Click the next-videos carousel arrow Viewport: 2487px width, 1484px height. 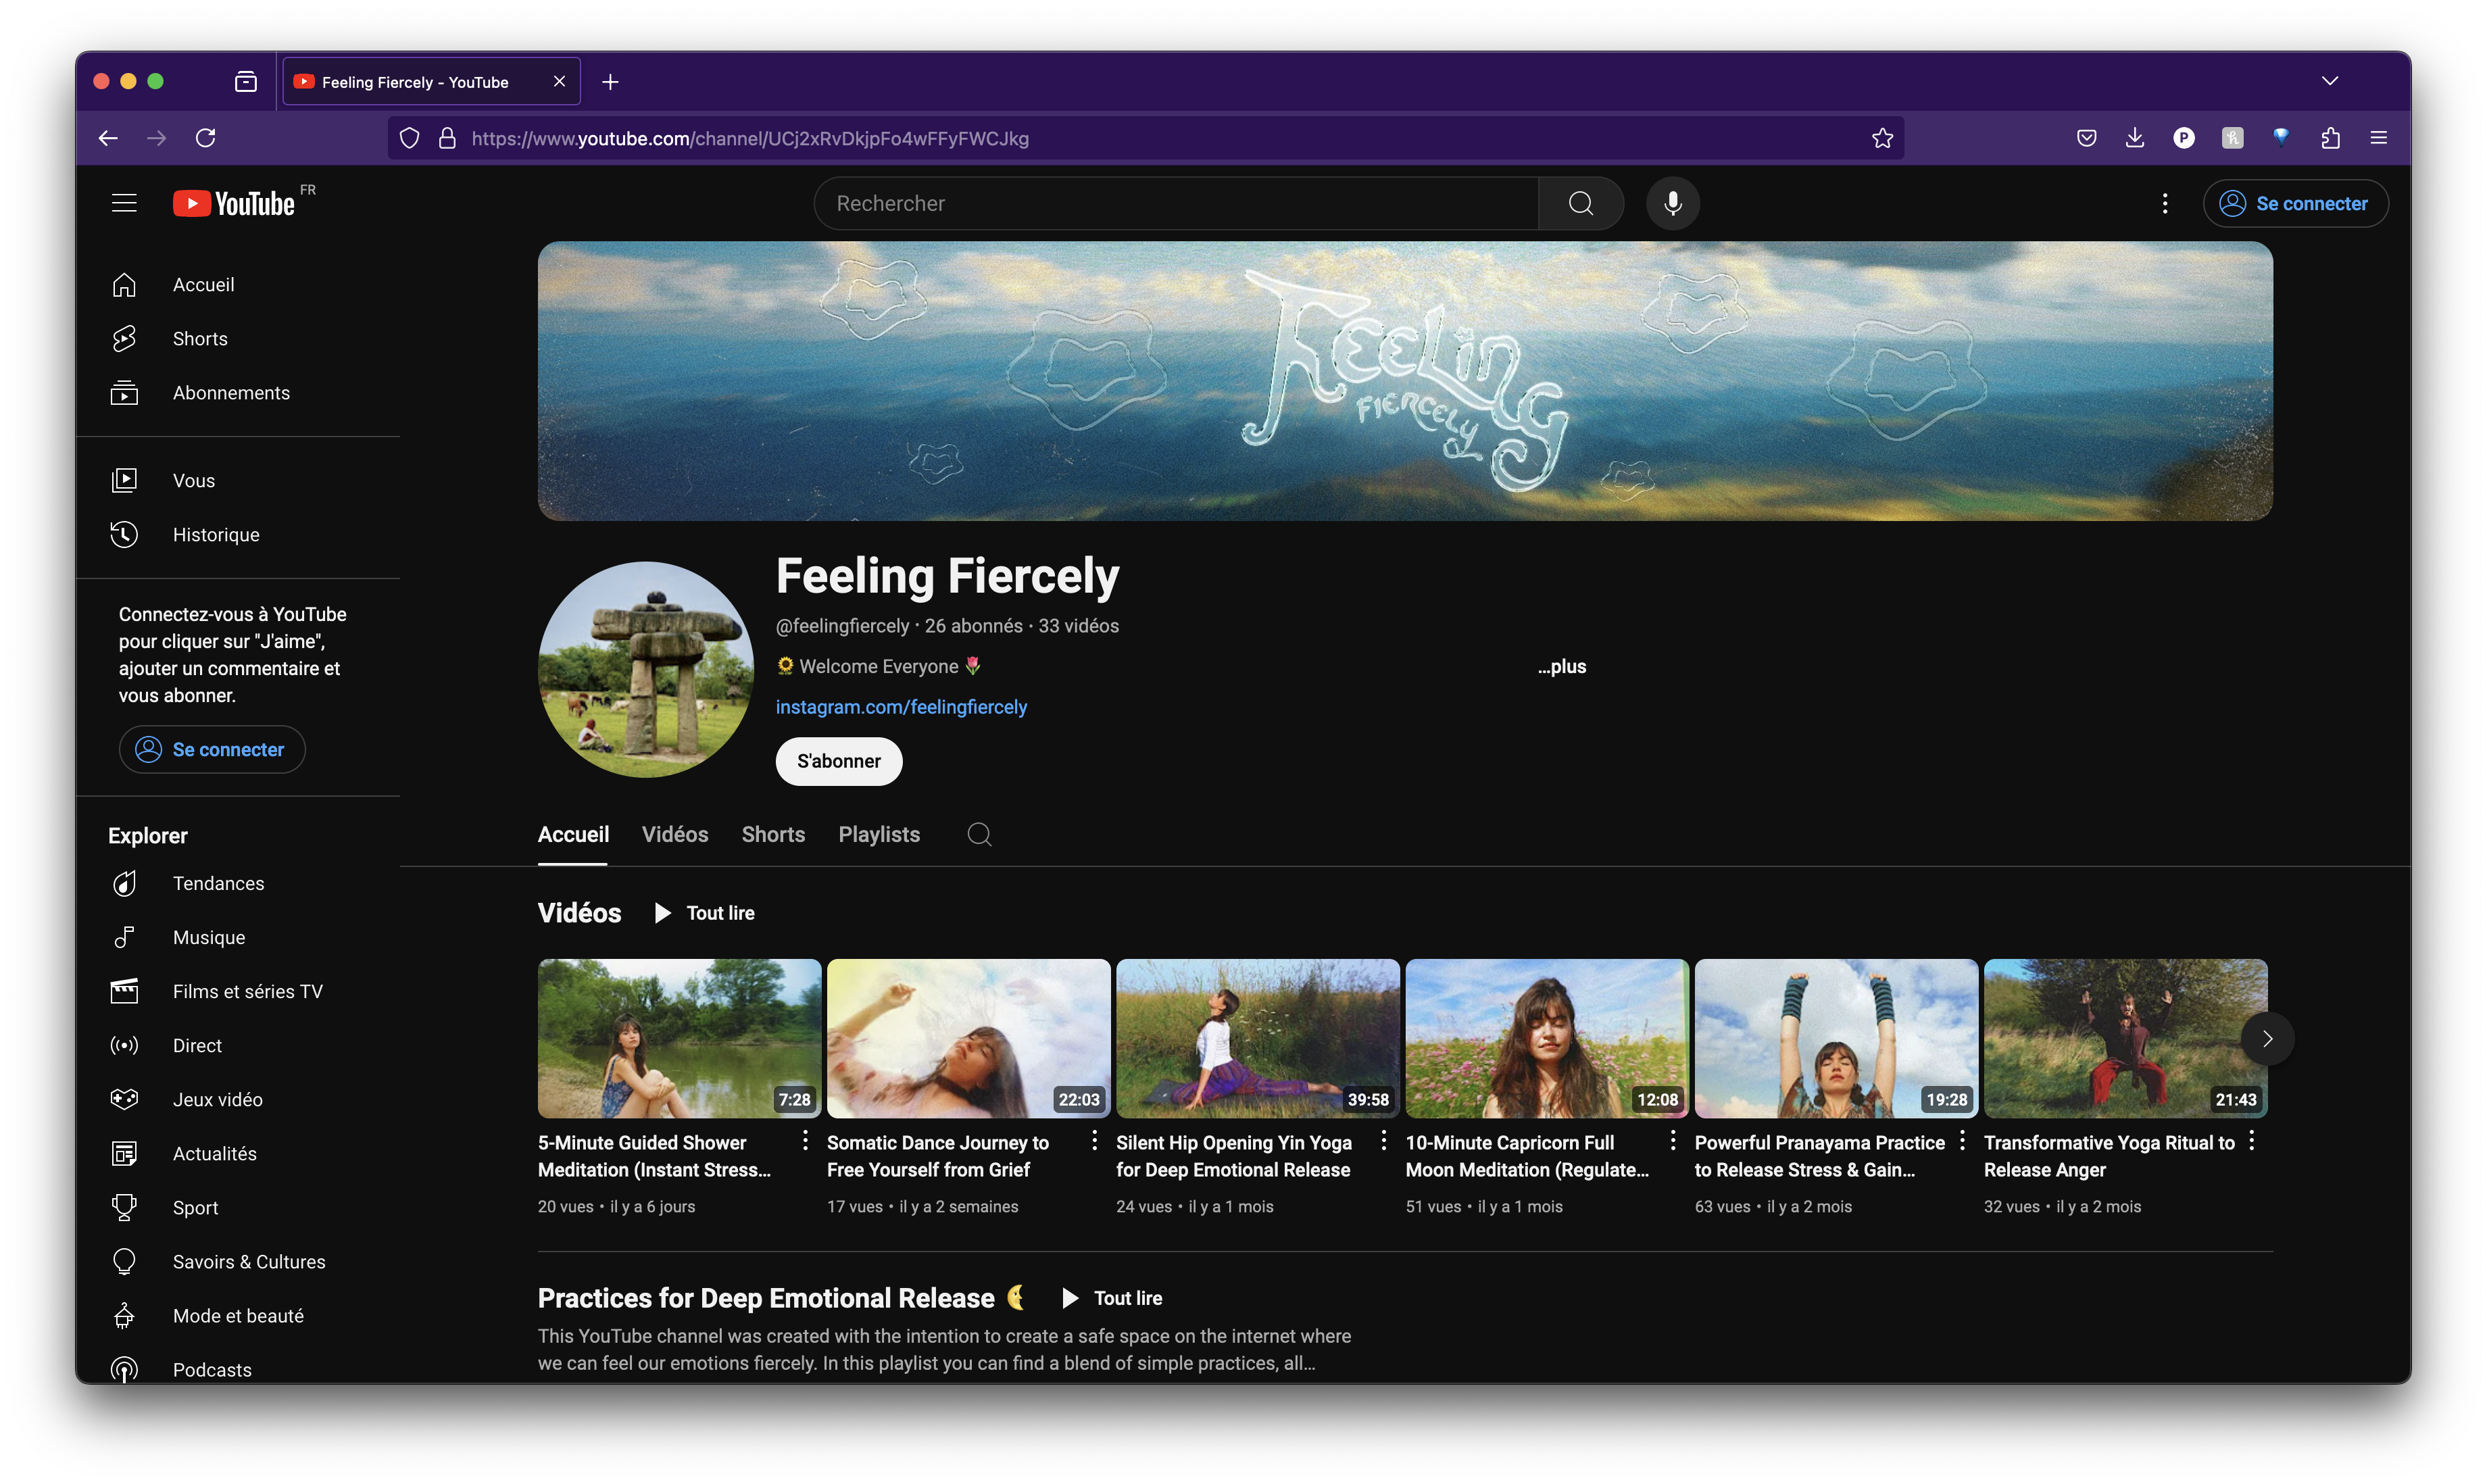(2268, 1038)
